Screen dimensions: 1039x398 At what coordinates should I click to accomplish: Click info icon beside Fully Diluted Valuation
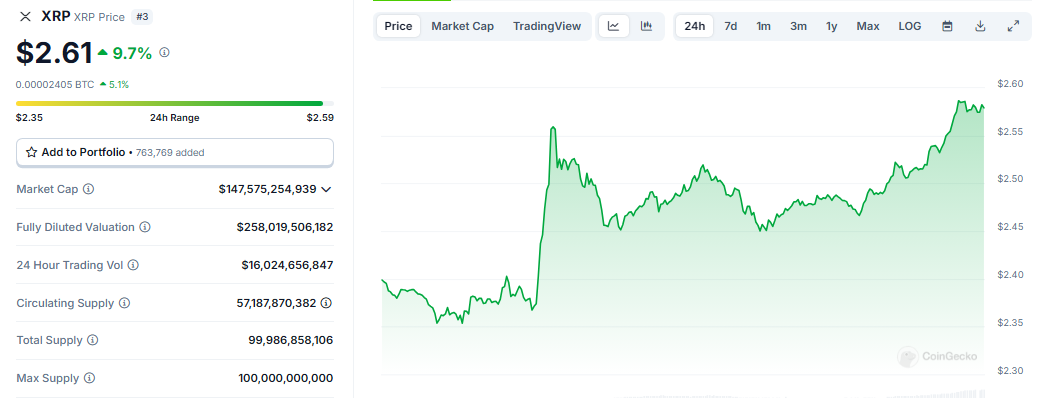tap(145, 227)
